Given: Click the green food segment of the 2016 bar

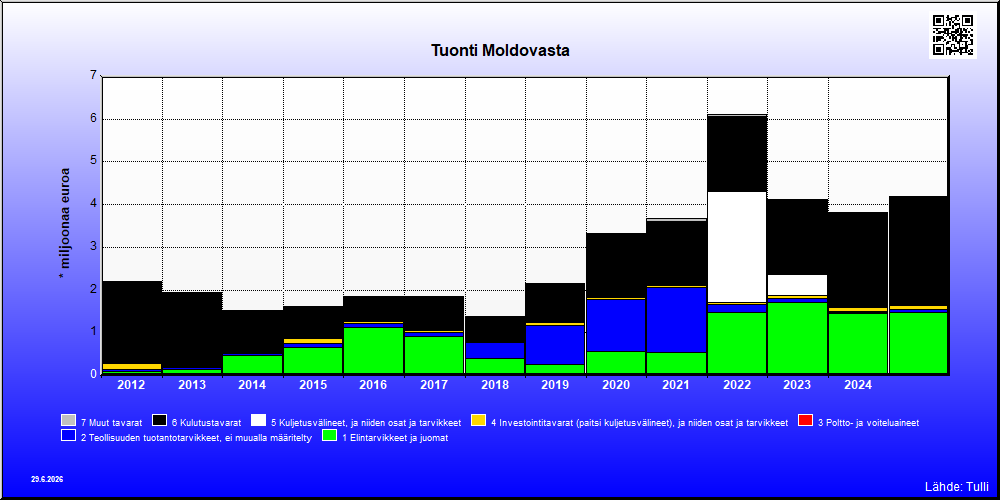Looking at the screenshot, I should [374, 350].
